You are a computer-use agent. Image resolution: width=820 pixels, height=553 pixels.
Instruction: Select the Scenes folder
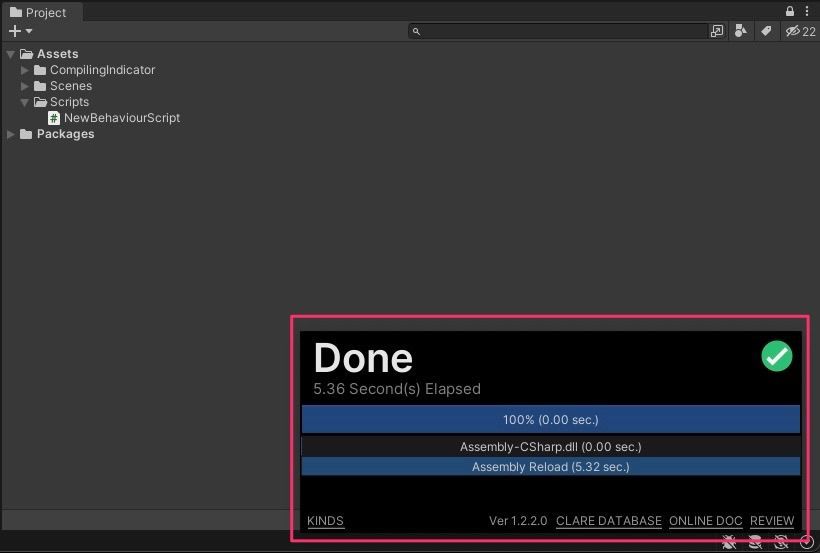(63, 86)
